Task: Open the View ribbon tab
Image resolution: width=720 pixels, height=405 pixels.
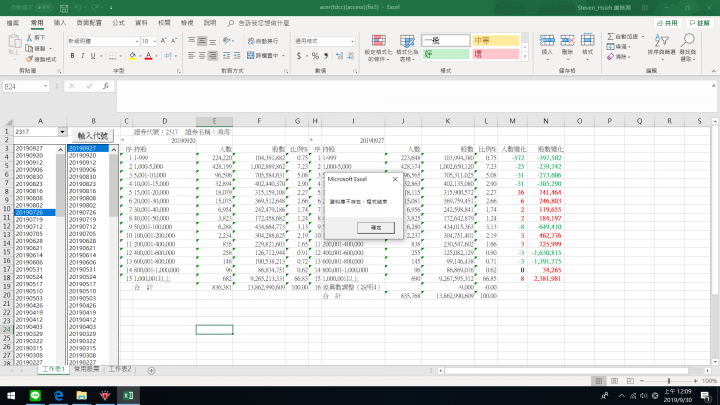Action: (187, 23)
